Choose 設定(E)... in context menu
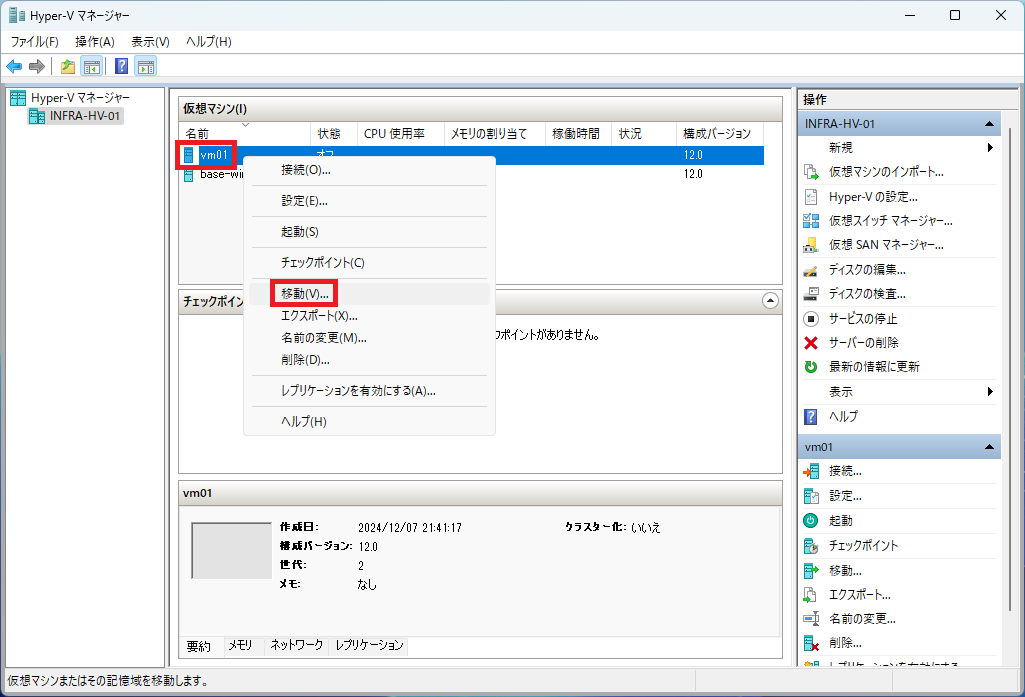1025x697 pixels. (369, 201)
